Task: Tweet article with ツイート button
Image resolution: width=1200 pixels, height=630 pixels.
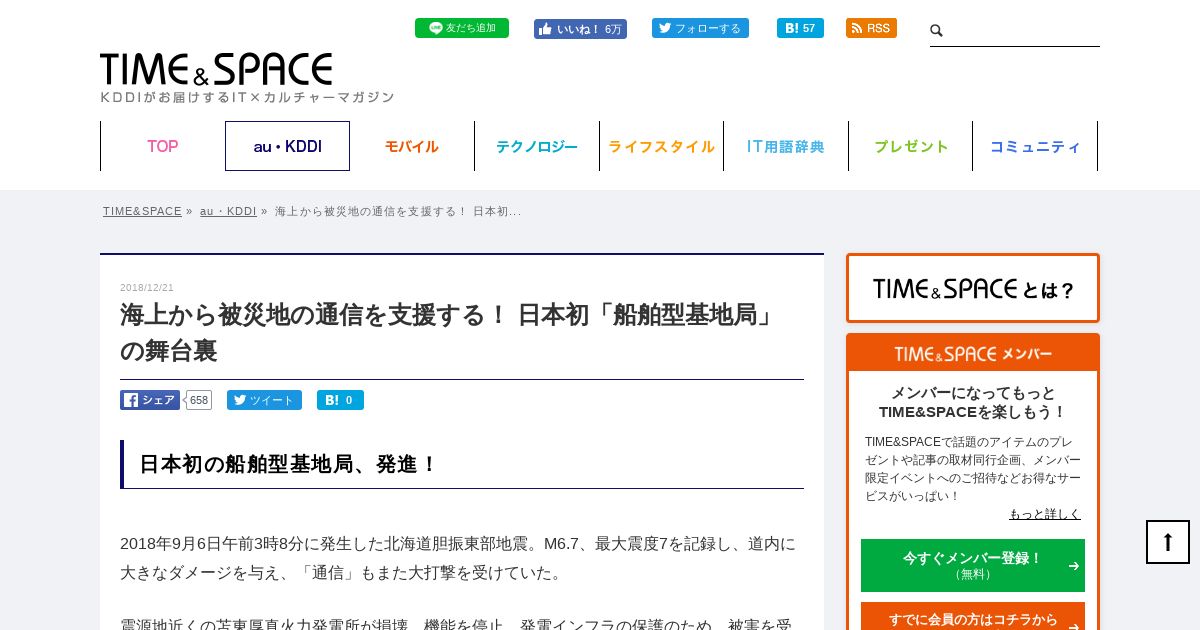Action: click(x=264, y=400)
